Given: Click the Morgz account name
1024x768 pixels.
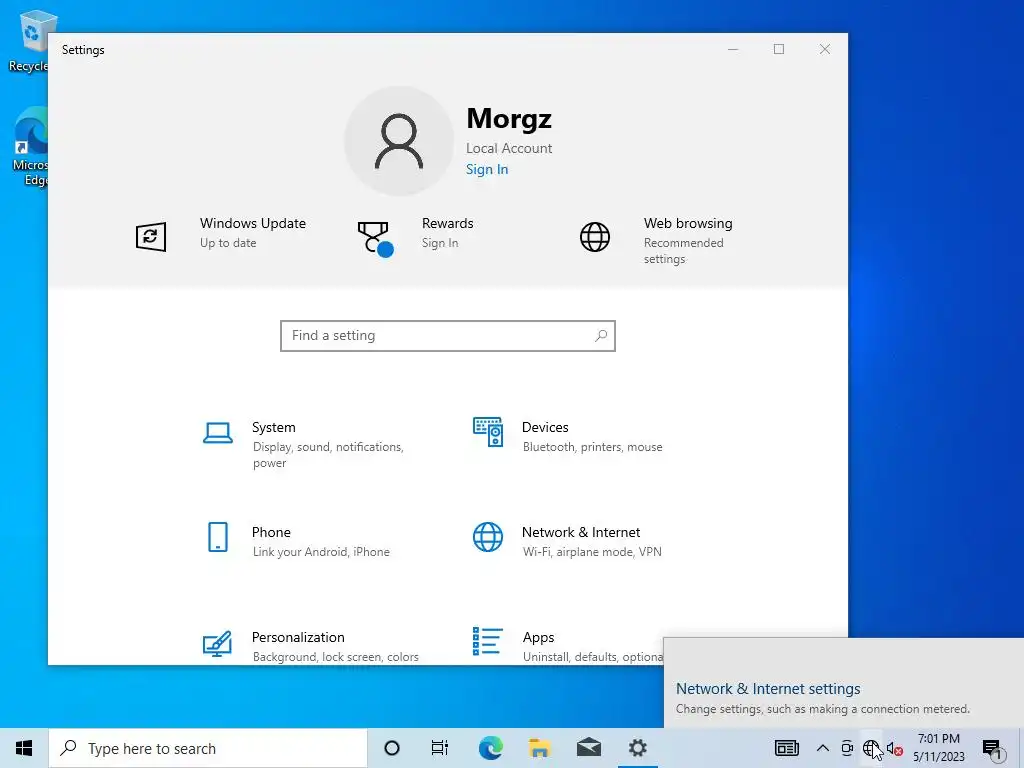Looking at the screenshot, I should (x=509, y=118).
